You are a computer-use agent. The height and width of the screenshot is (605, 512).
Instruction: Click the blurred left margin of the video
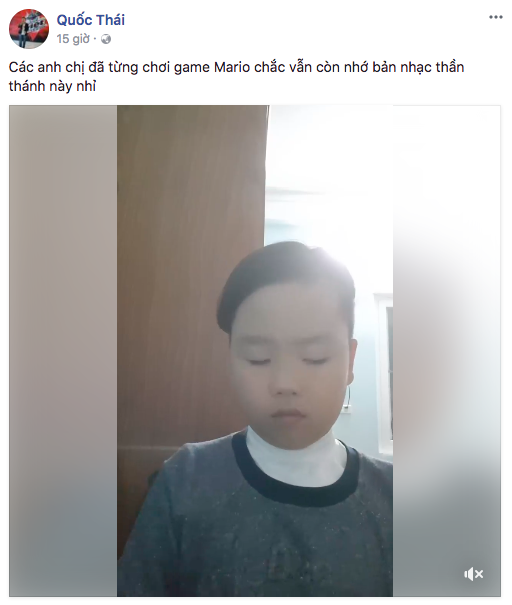(63, 351)
